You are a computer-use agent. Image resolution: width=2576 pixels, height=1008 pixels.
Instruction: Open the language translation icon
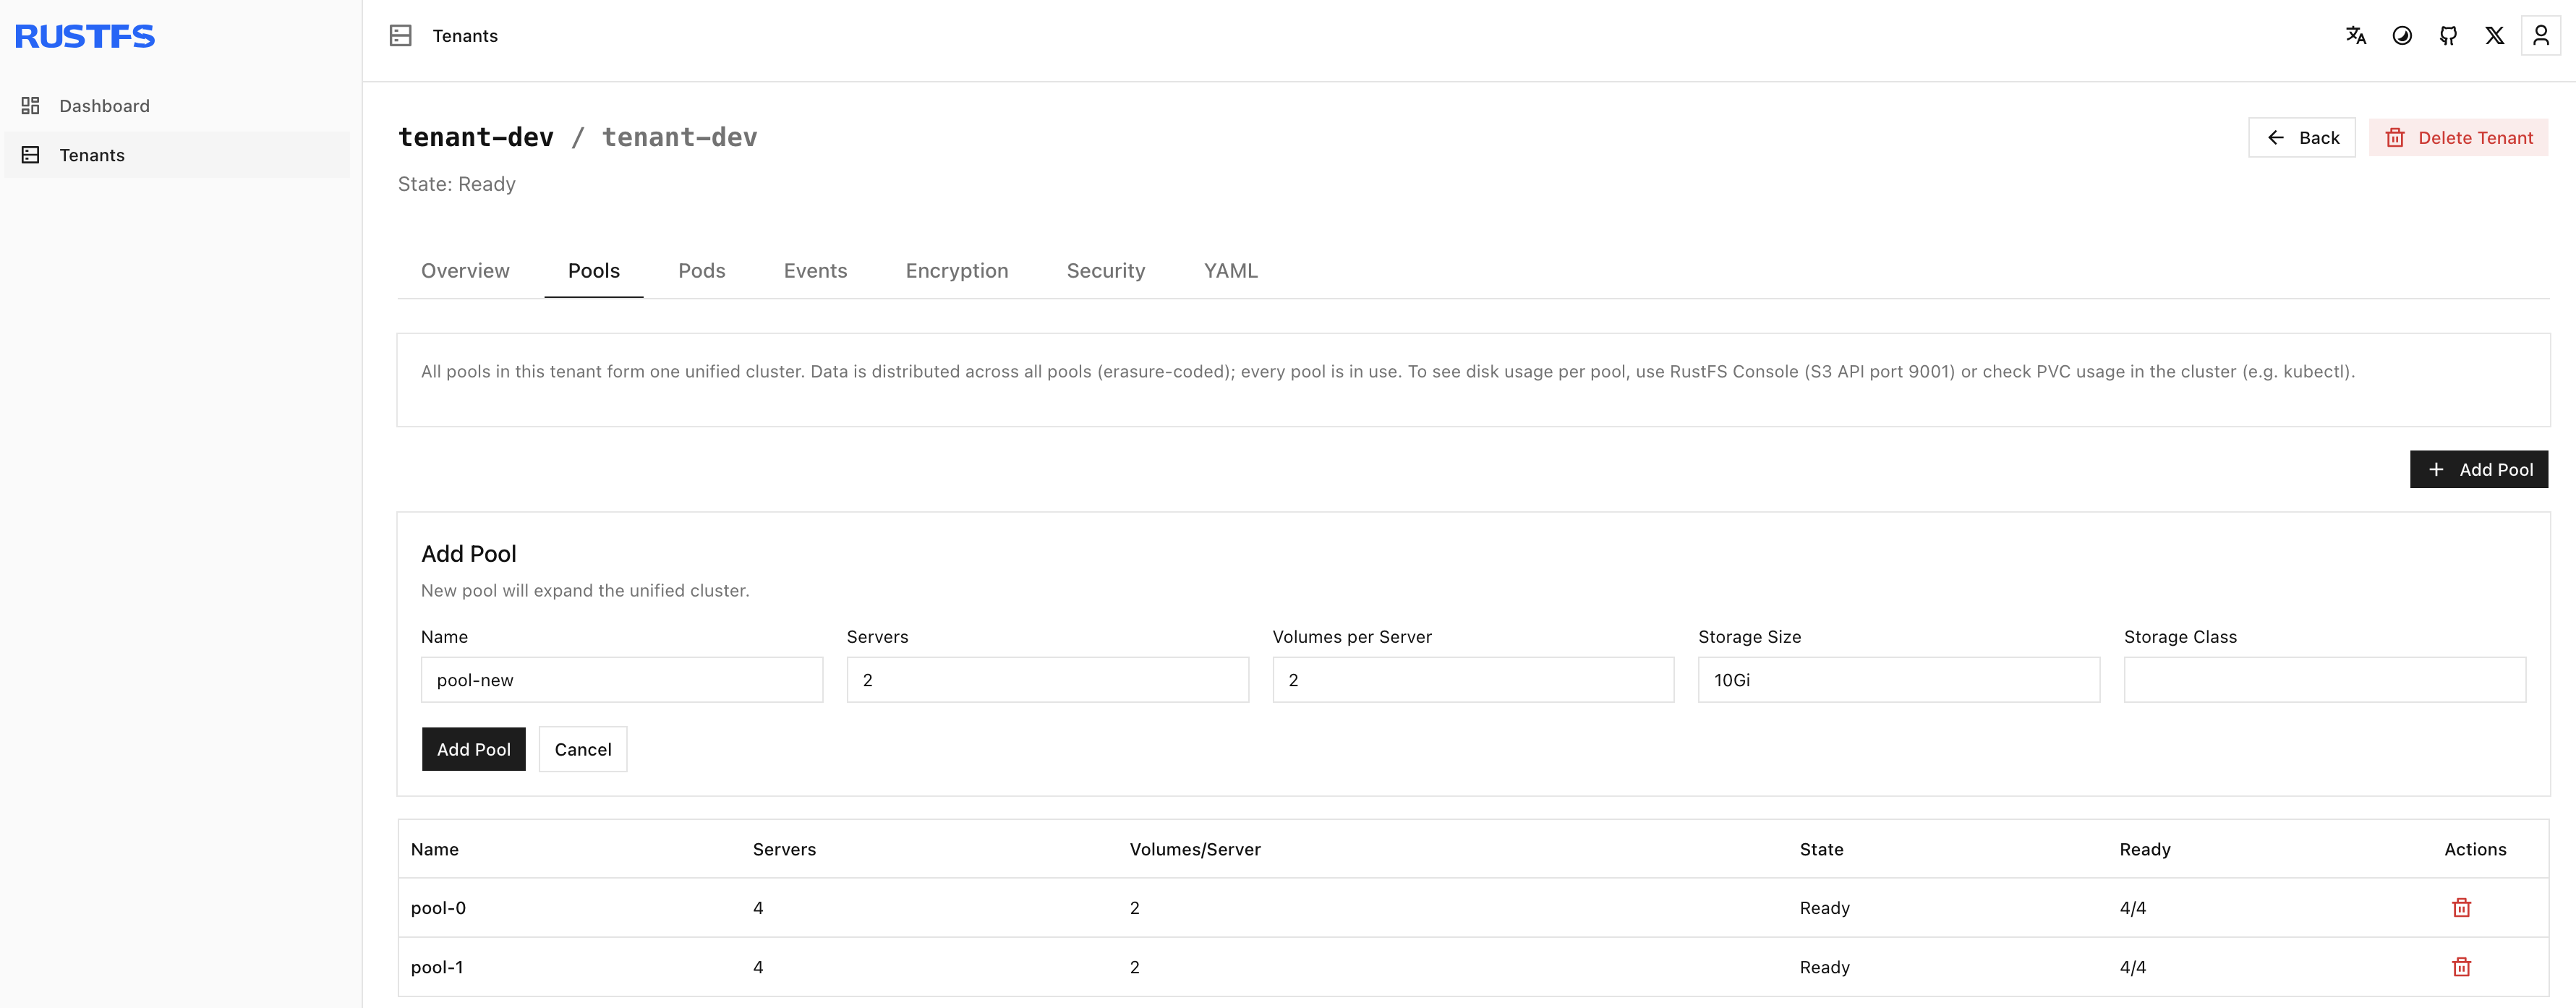(2356, 36)
